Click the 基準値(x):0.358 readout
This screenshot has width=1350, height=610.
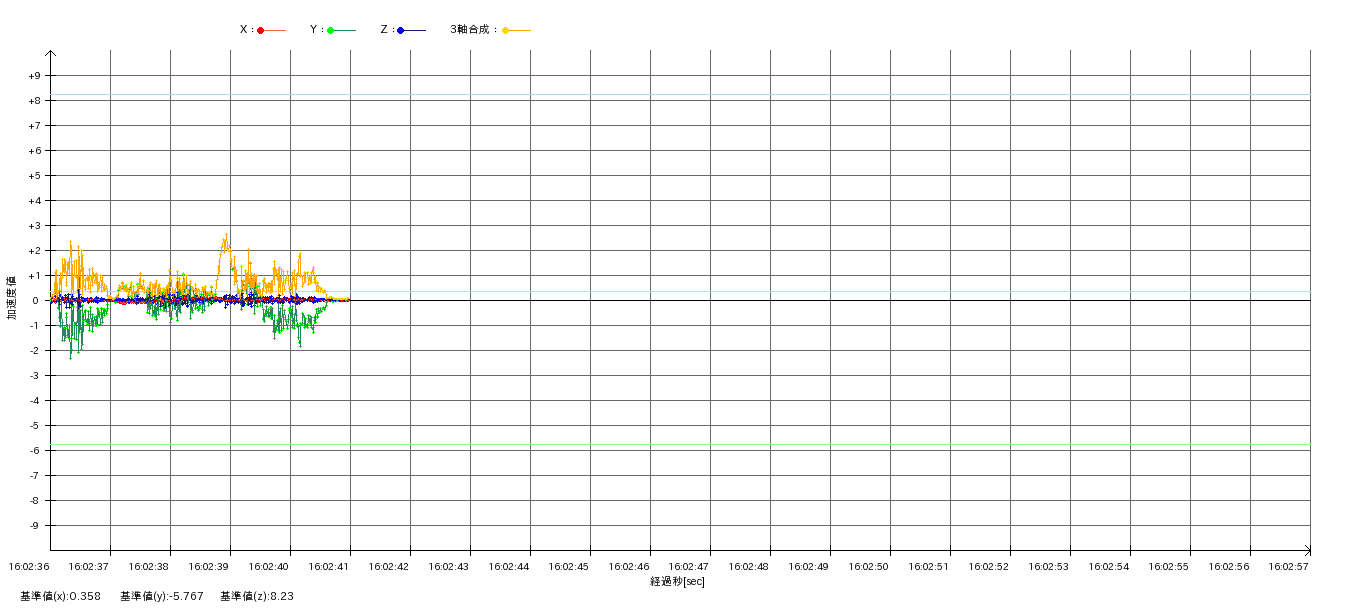point(60,596)
